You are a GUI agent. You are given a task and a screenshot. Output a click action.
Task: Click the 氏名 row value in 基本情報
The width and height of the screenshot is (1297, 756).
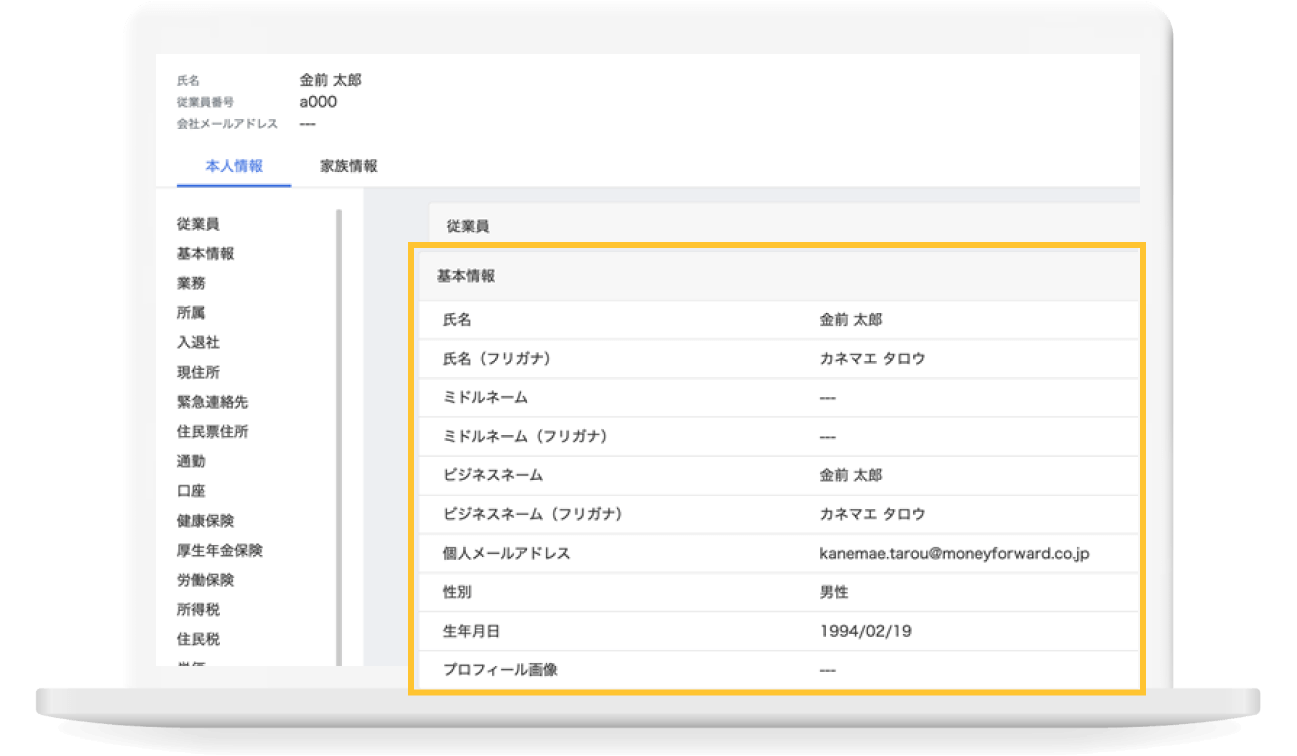point(850,320)
